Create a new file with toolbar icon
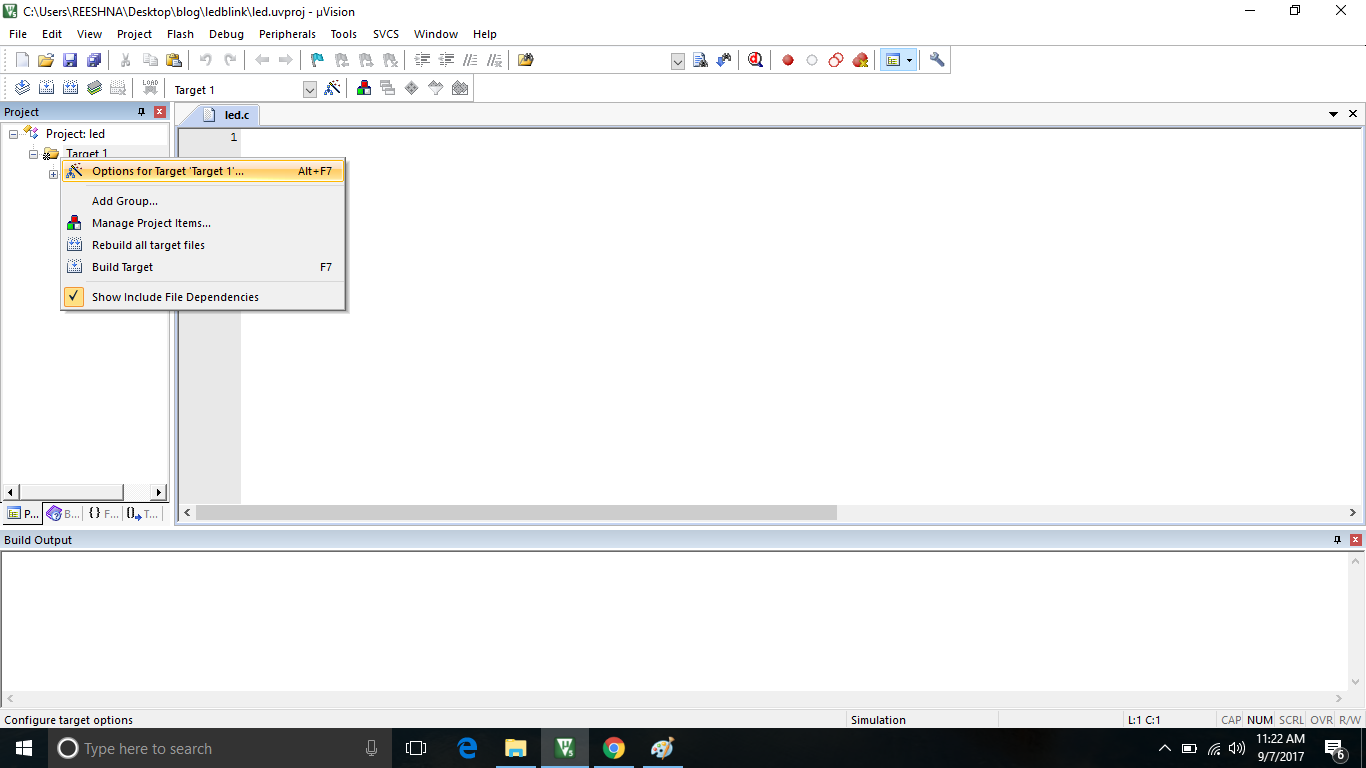The height and width of the screenshot is (768, 1366). point(22,60)
